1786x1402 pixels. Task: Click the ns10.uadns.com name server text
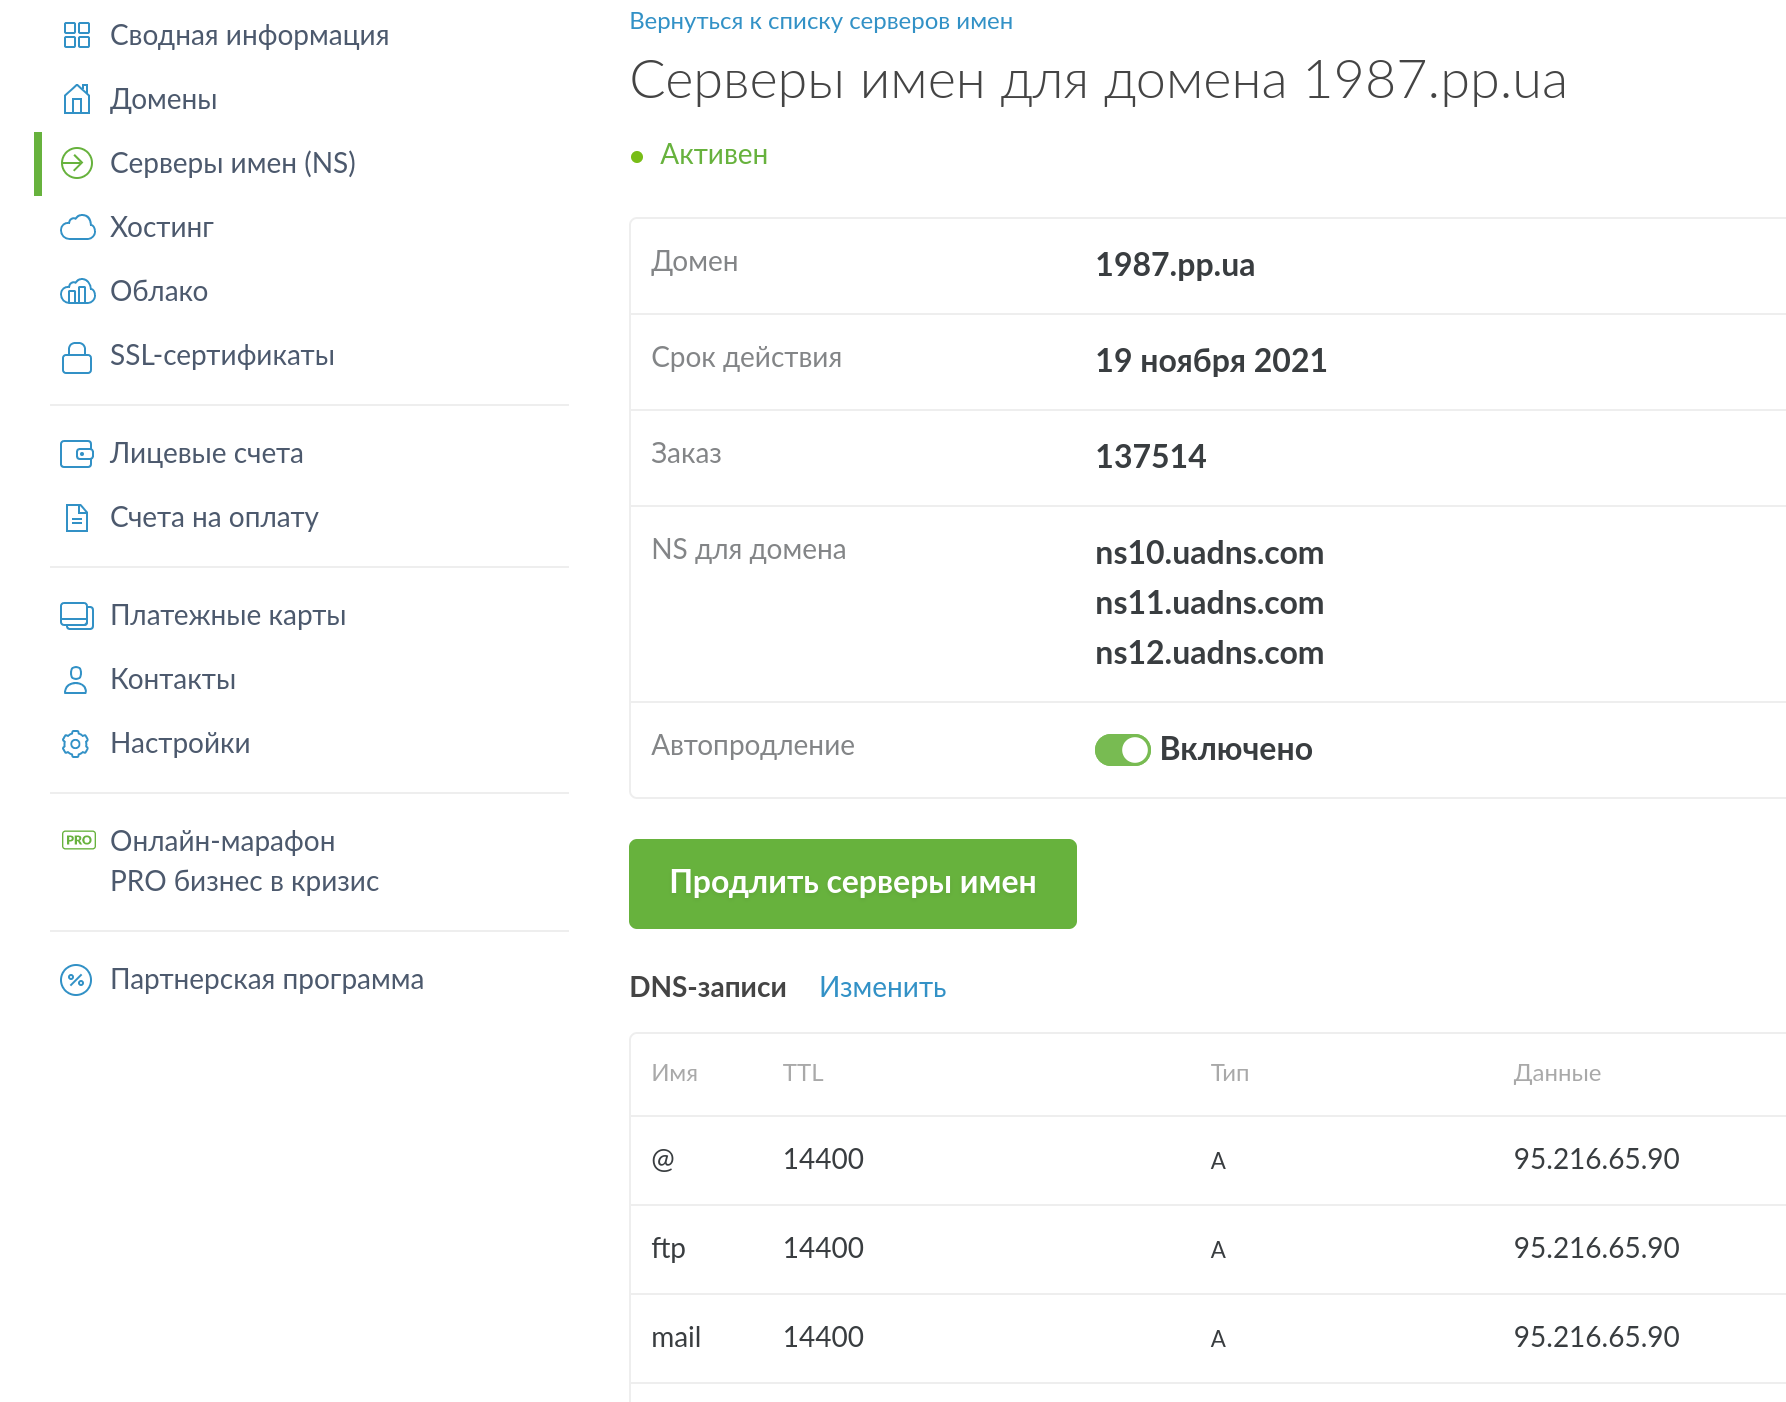pyautogui.click(x=1209, y=553)
